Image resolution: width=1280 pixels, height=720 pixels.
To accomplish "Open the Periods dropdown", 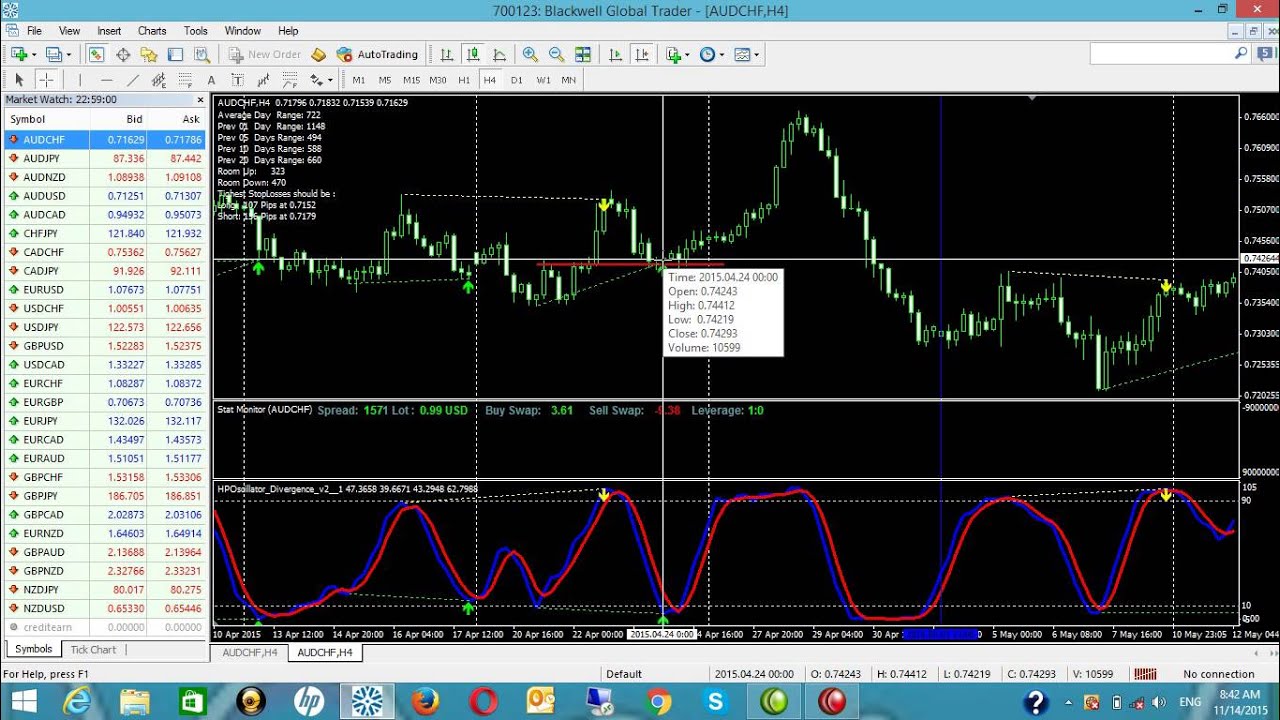I will point(708,55).
